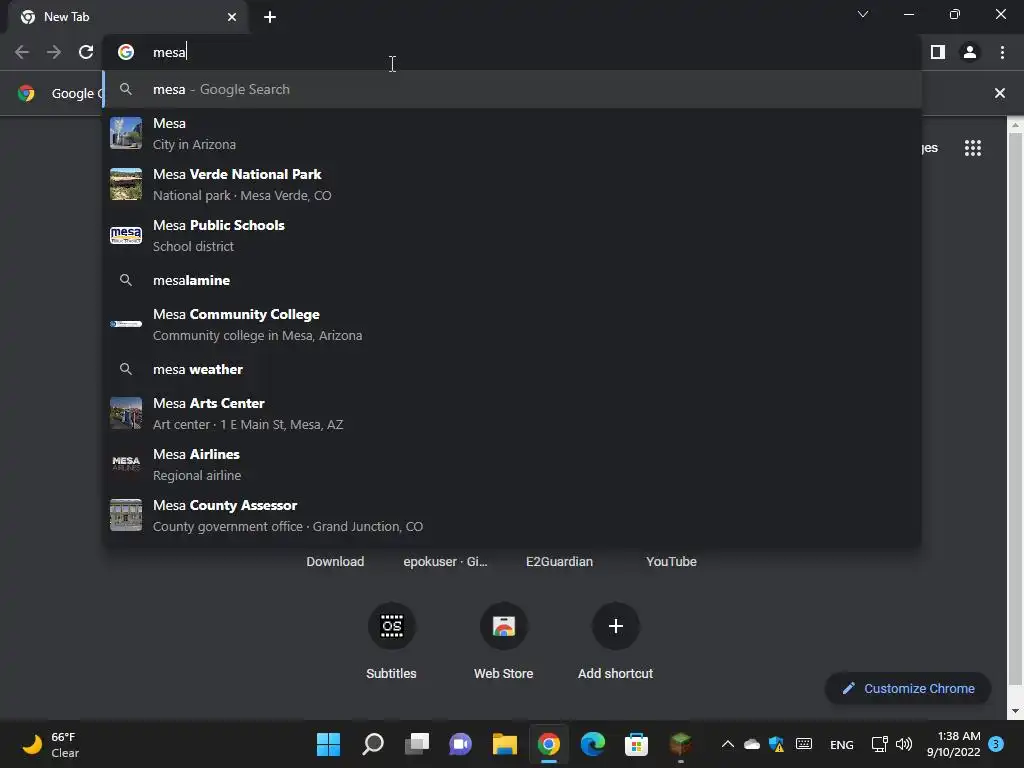1024x768 pixels.
Task: Choose the Mesa City in Arizona suggestion
Action: coord(512,134)
